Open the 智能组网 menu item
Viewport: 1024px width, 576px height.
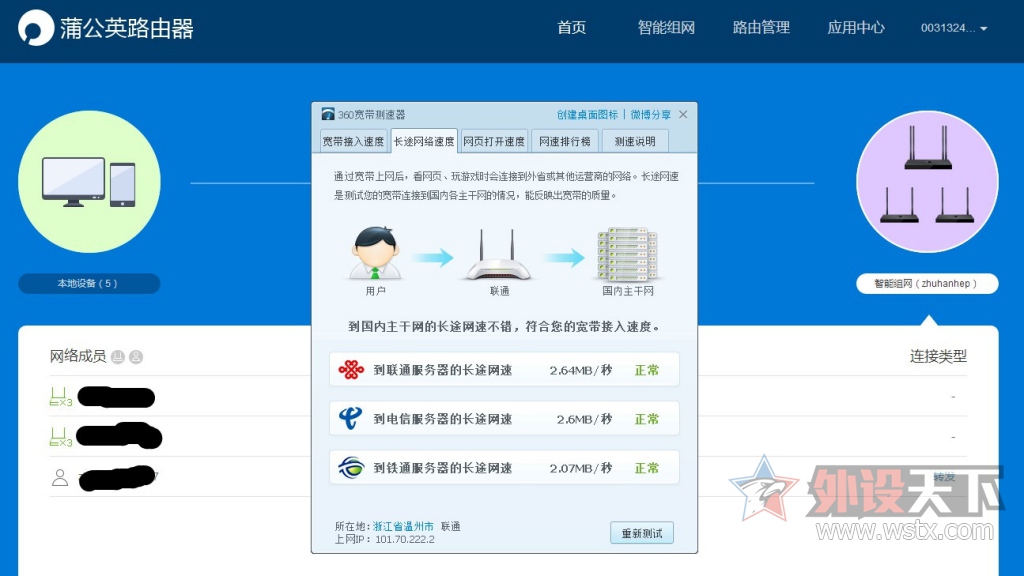point(666,27)
